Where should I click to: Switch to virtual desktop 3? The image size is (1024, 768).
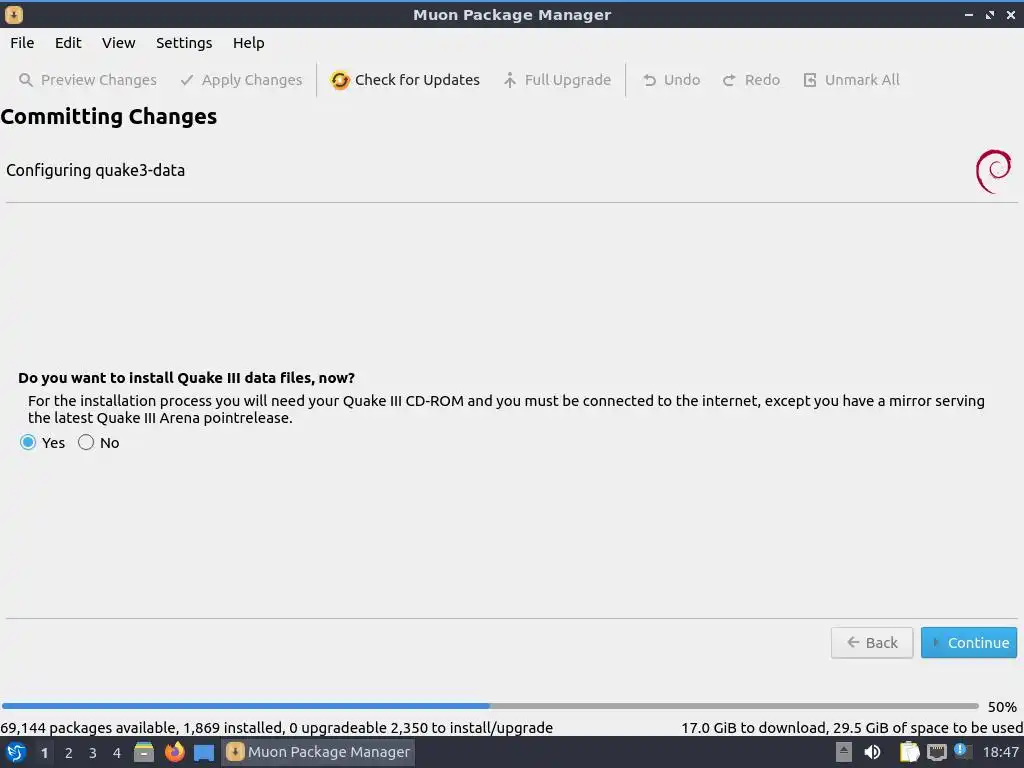(x=93, y=753)
